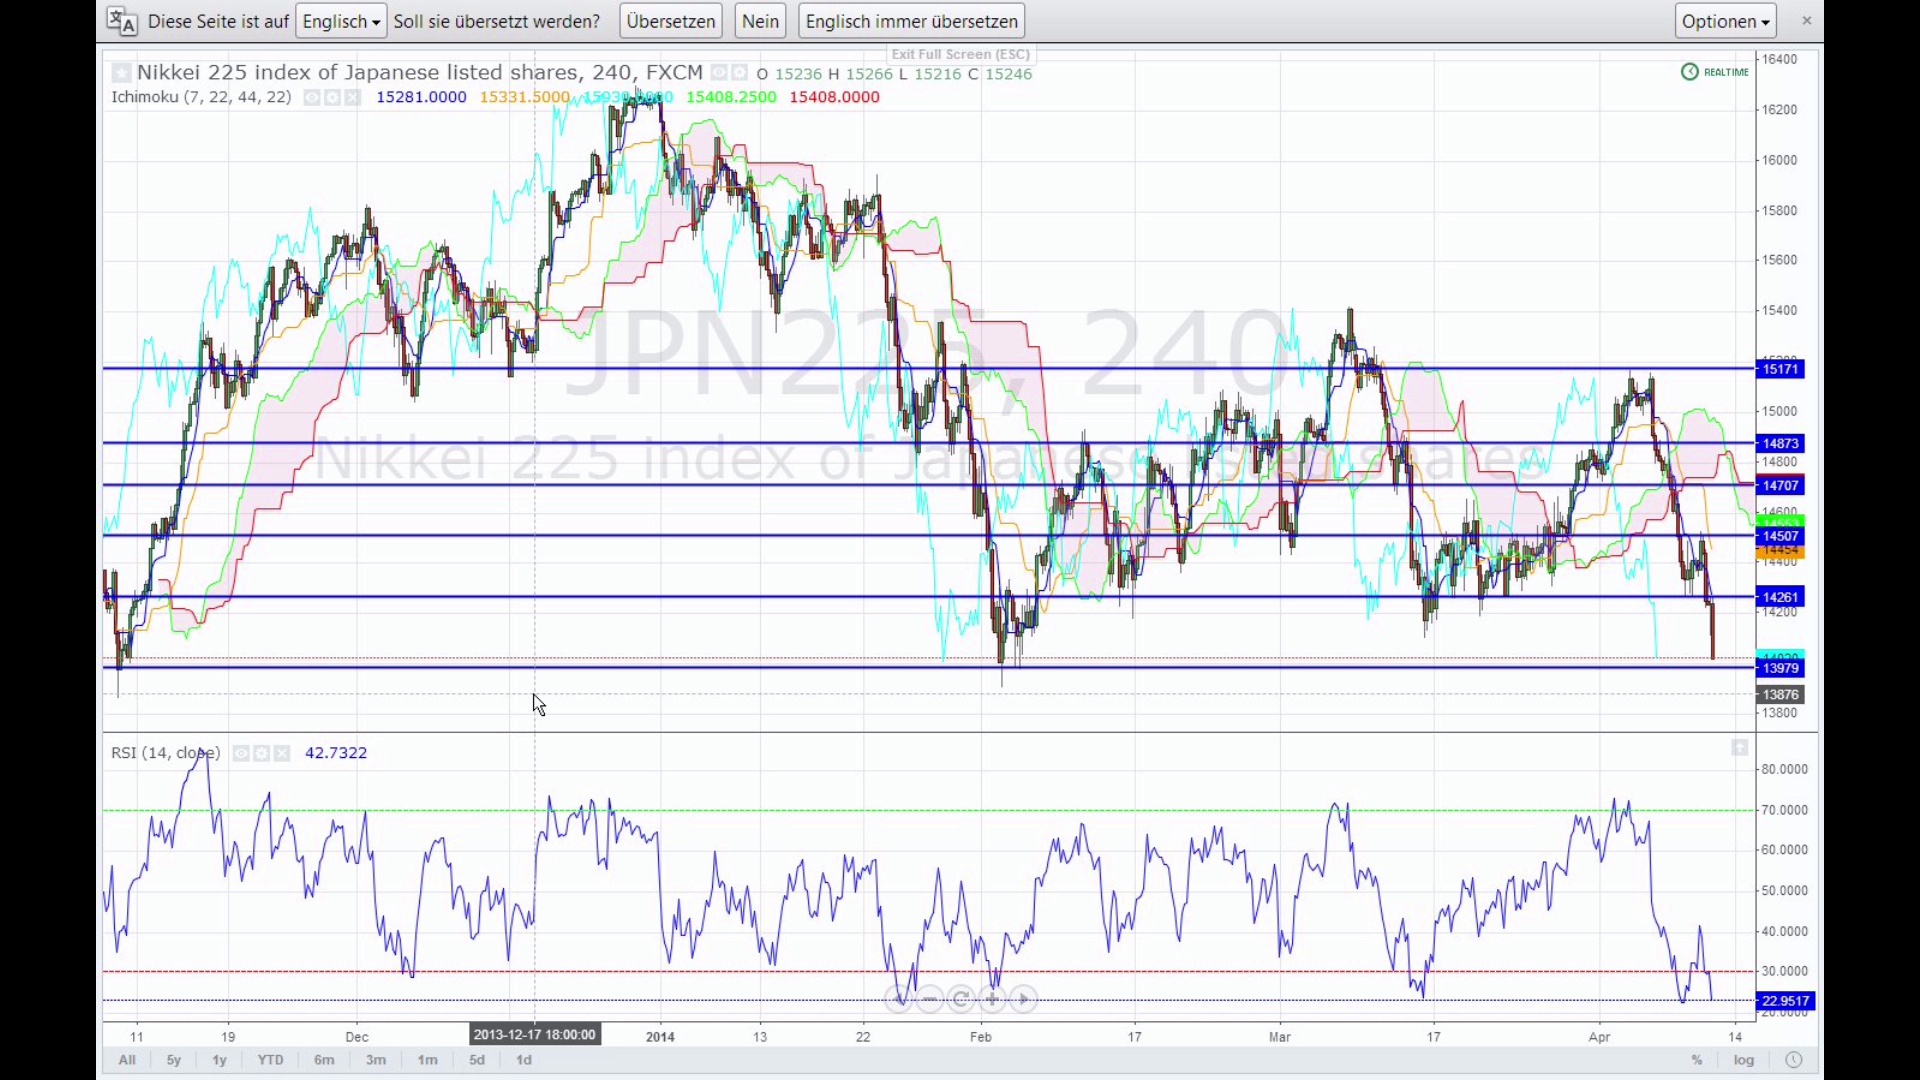
Task: Select the YTD time range
Action: click(x=270, y=1060)
